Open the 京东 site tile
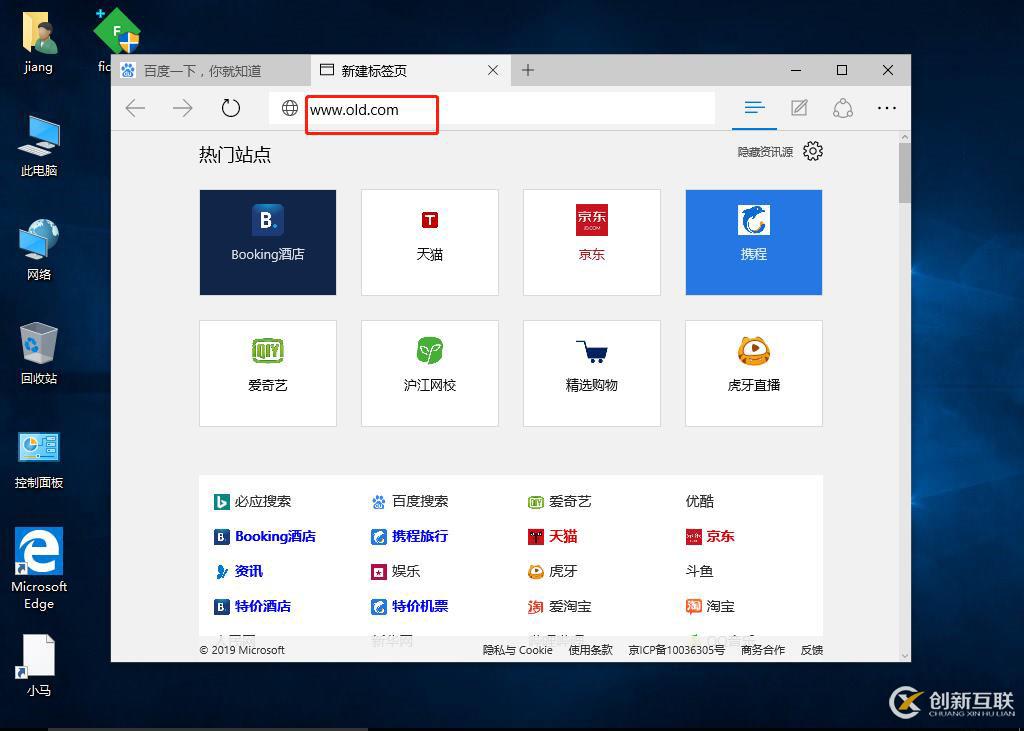 pos(591,242)
